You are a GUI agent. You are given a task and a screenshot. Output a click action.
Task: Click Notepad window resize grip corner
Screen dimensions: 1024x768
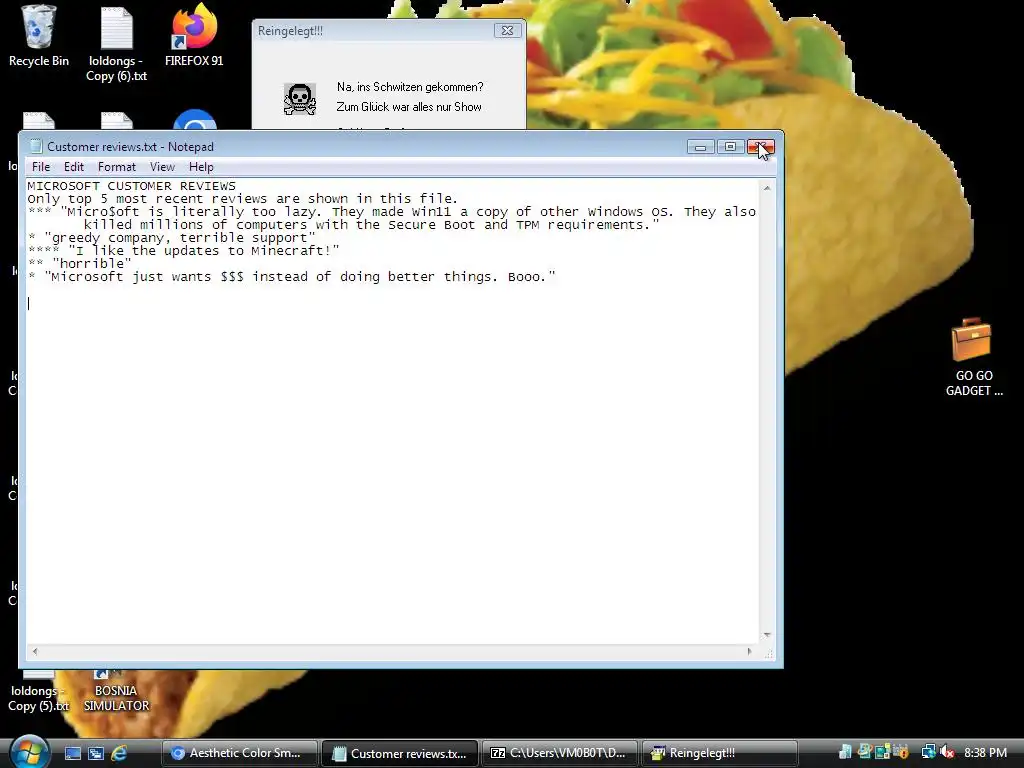[768, 652]
